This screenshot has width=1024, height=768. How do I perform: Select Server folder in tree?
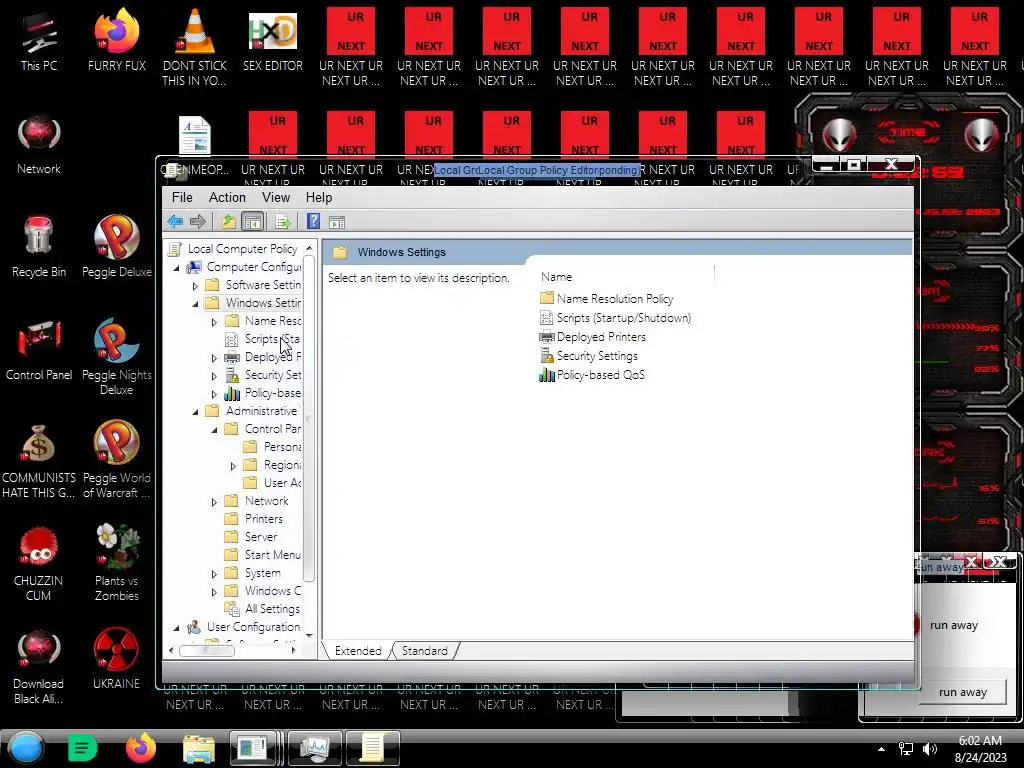click(x=261, y=537)
